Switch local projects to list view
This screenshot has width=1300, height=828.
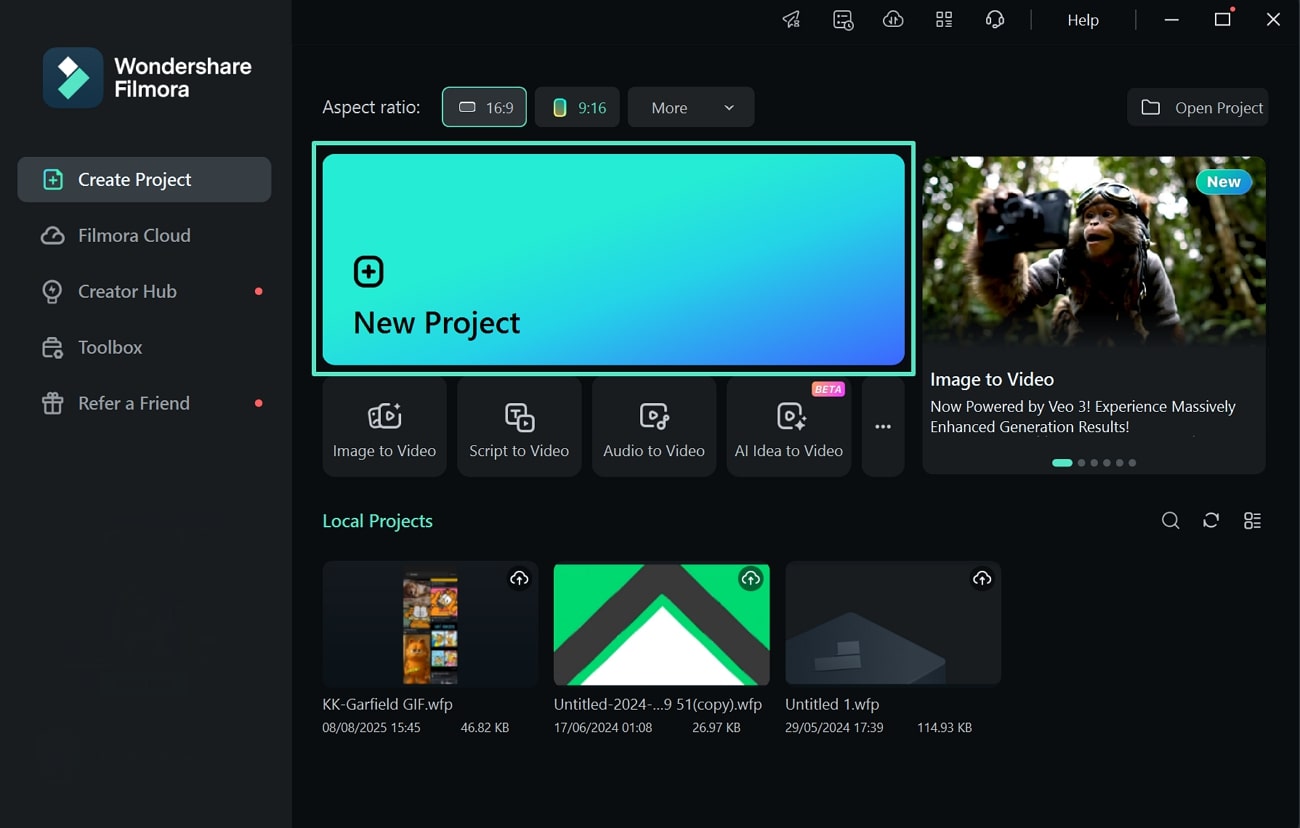click(x=1252, y=520)
